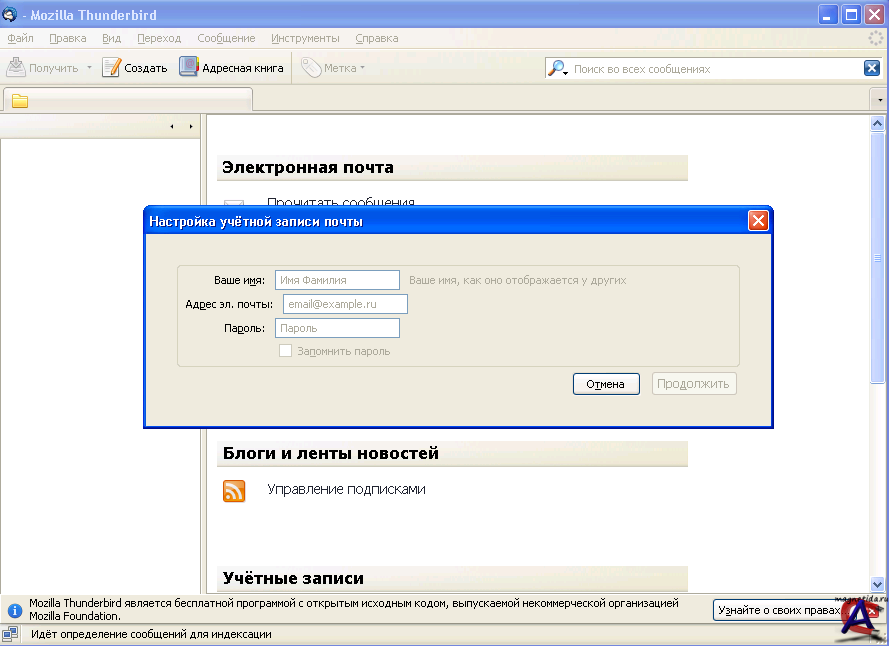The width and height of the screenshot is (889, 646).
Task: Open the tab list dropdown arrow
Action: (x=879, y=101)
